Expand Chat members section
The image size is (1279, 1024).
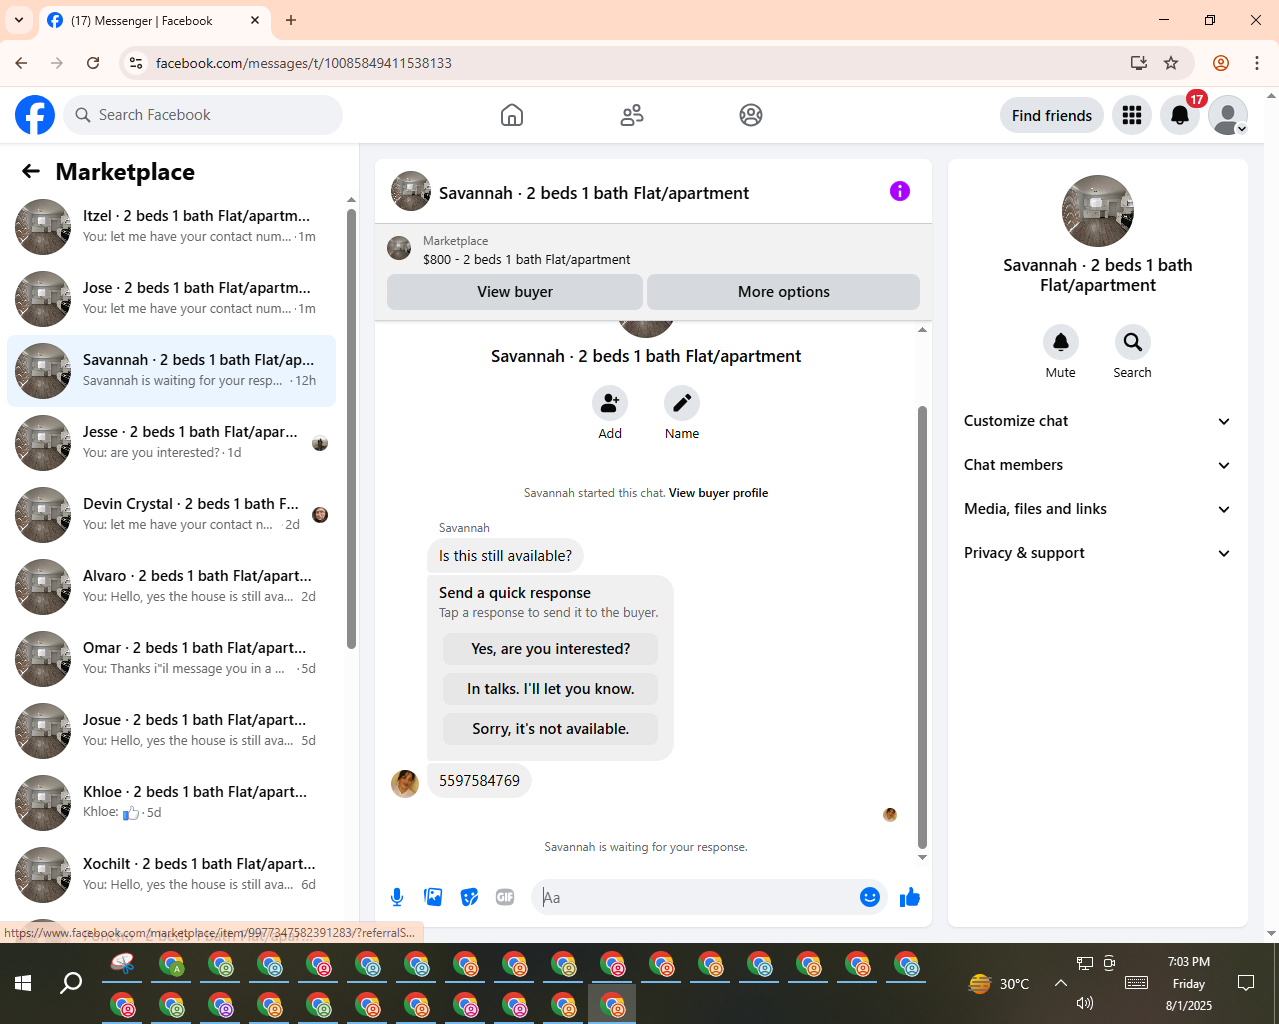click(x=1097, y=465)
